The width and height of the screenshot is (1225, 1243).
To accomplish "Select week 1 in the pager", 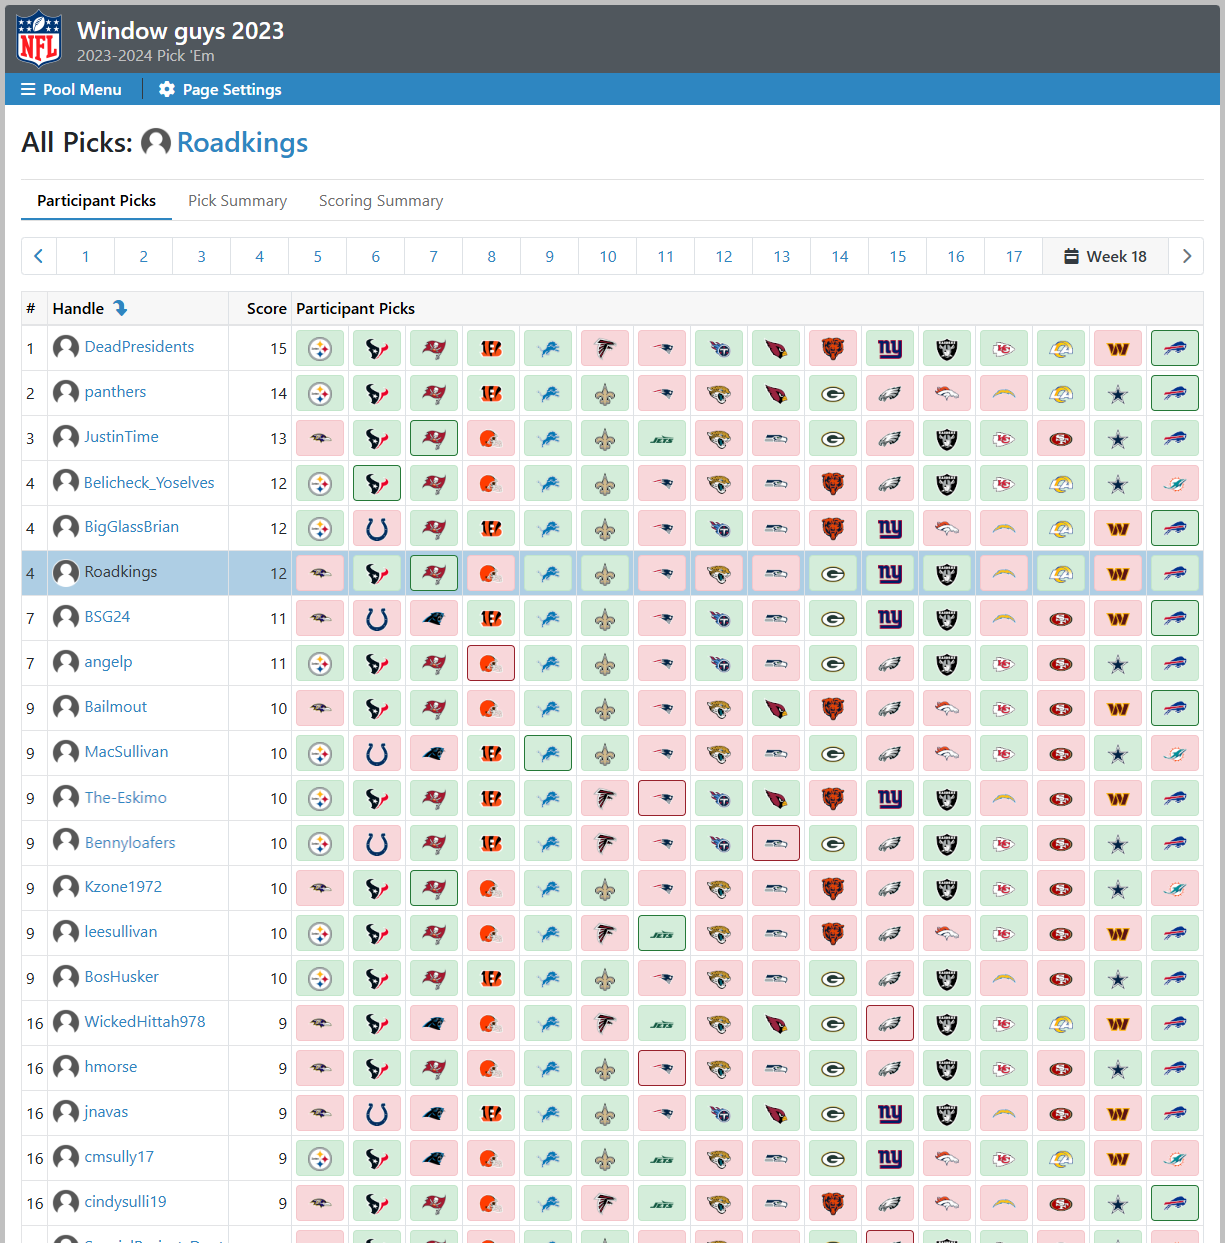I will 86,256.
